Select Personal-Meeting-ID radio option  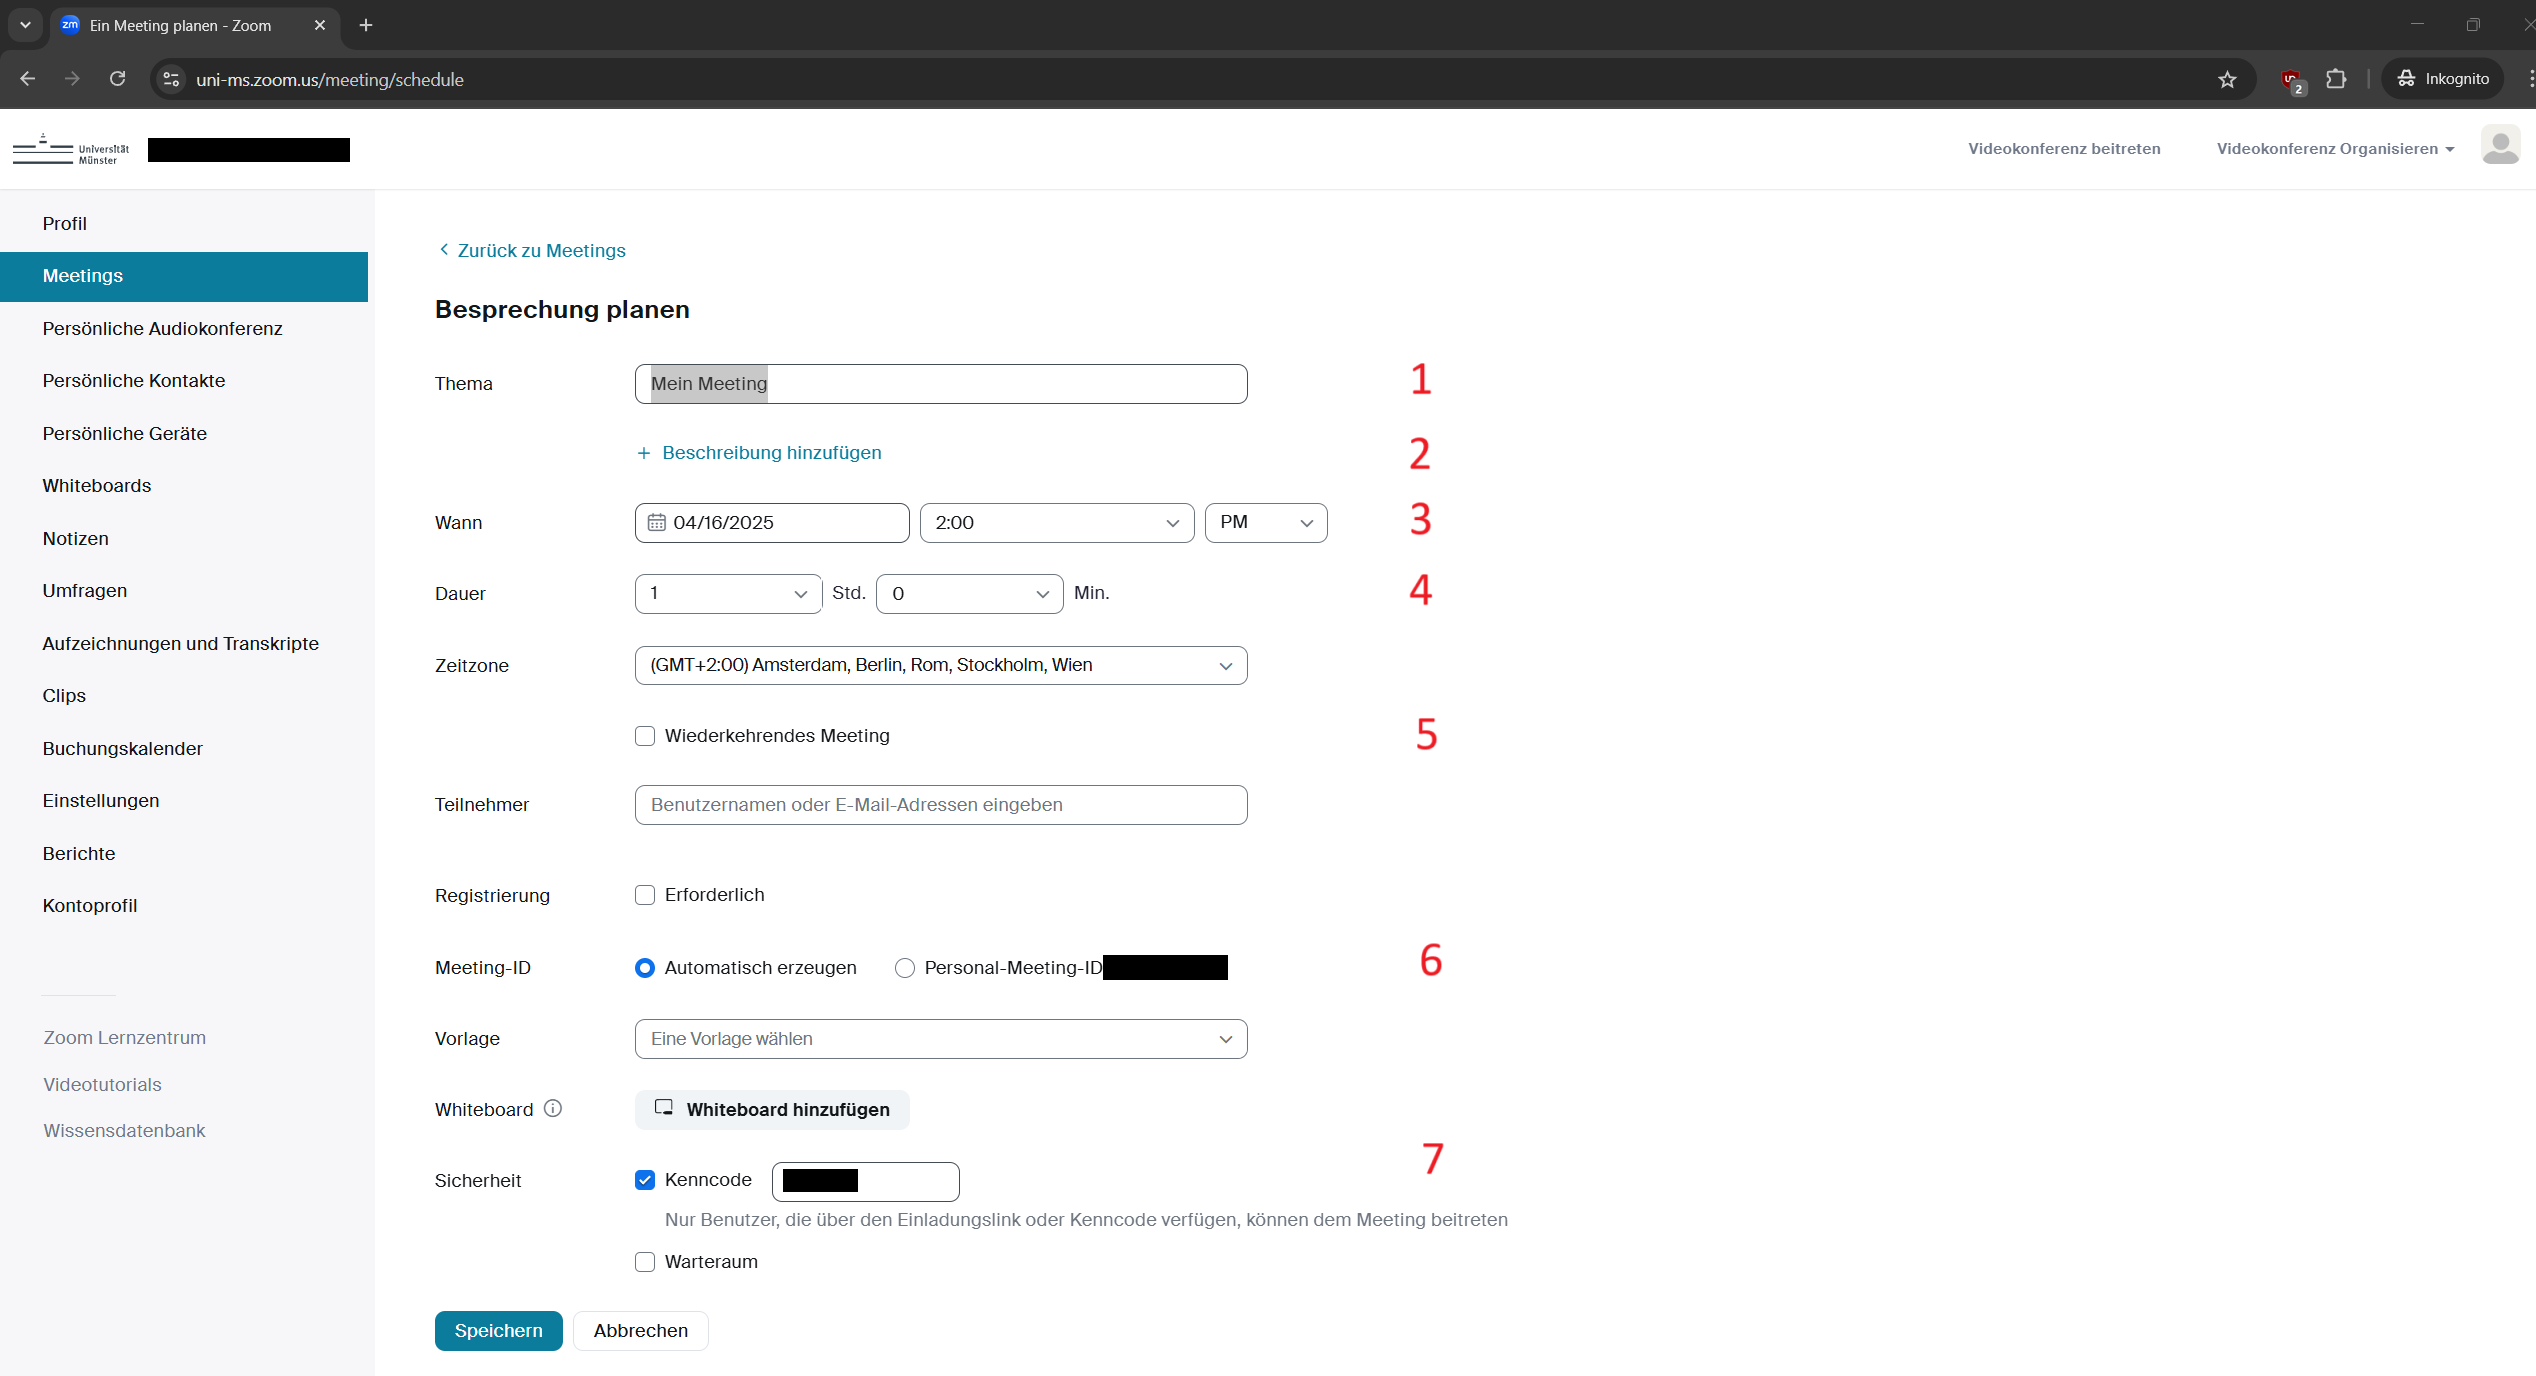pos(905,968)
